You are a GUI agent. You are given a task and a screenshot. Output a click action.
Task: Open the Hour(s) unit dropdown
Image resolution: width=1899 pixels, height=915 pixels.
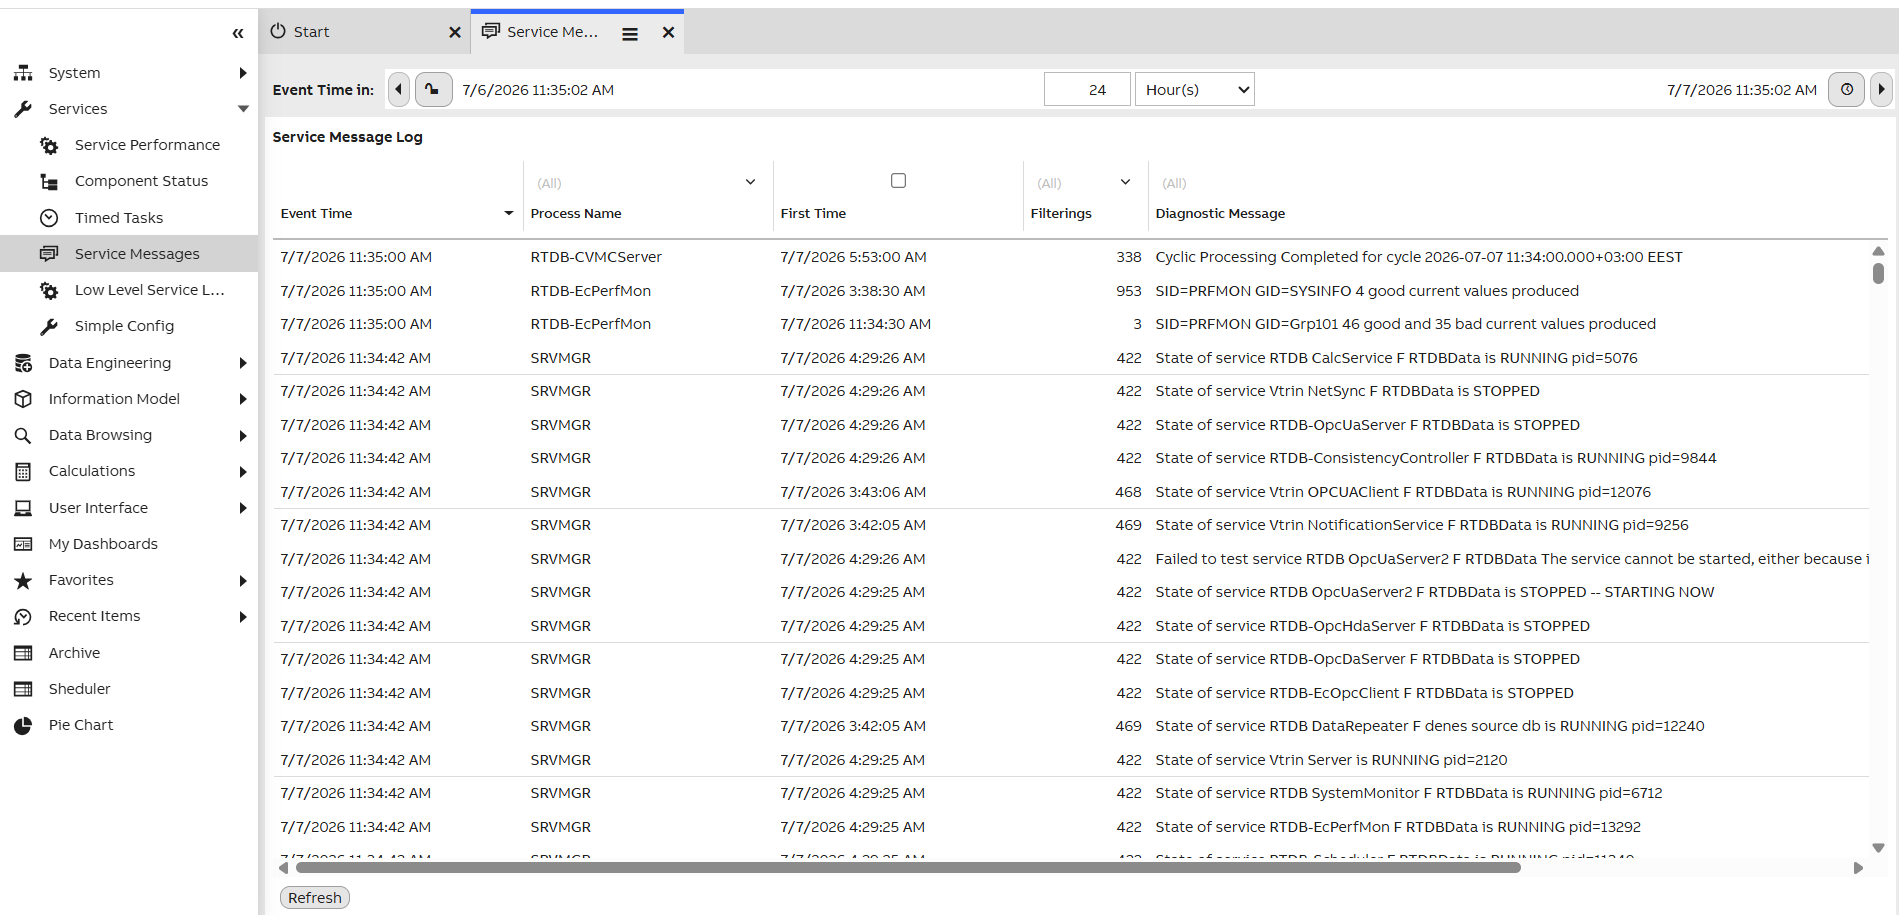(1194, 89)
